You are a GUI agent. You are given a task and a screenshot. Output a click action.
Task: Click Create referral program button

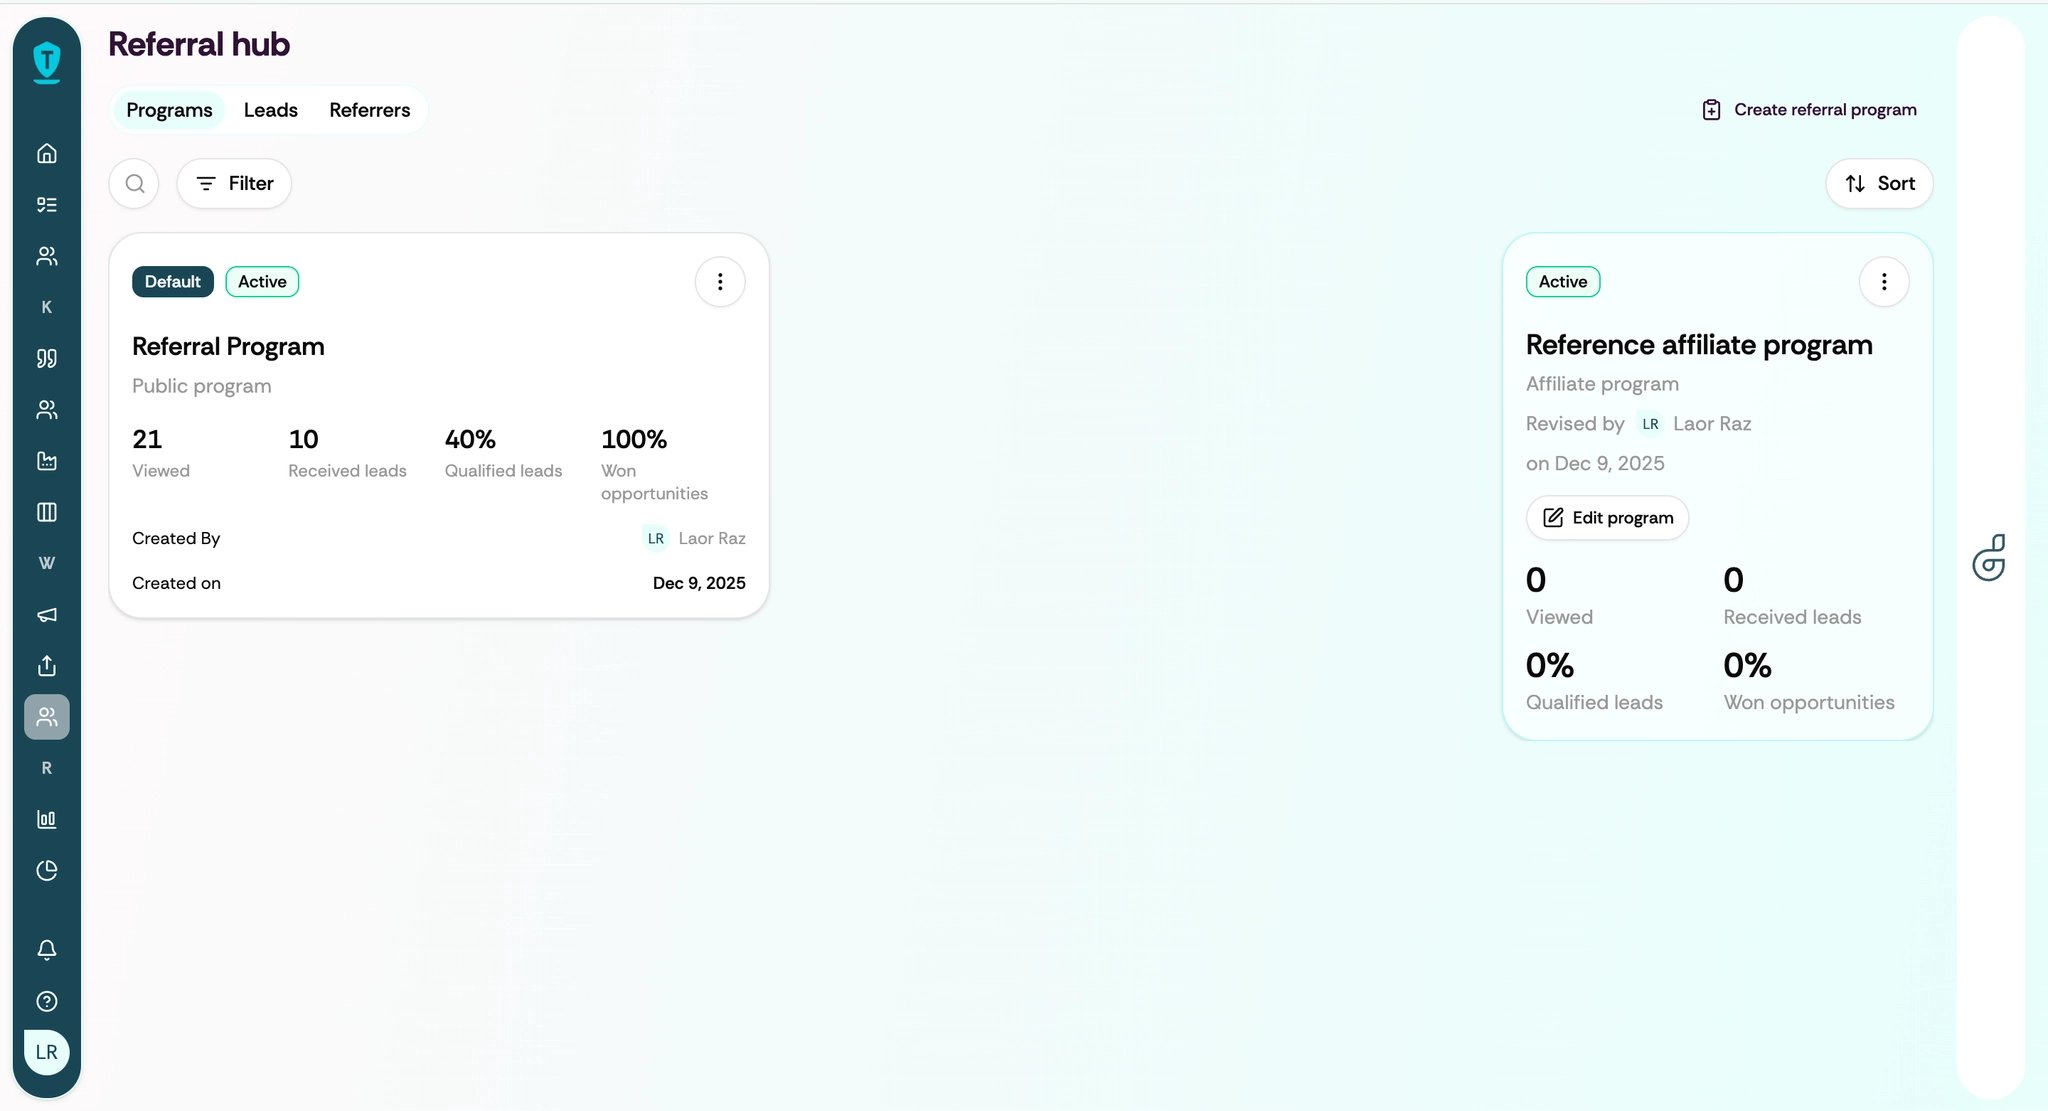pos(1809,110)
